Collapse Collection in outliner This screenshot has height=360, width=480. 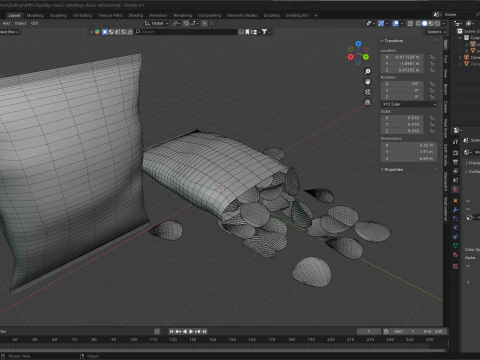[460, 38]
